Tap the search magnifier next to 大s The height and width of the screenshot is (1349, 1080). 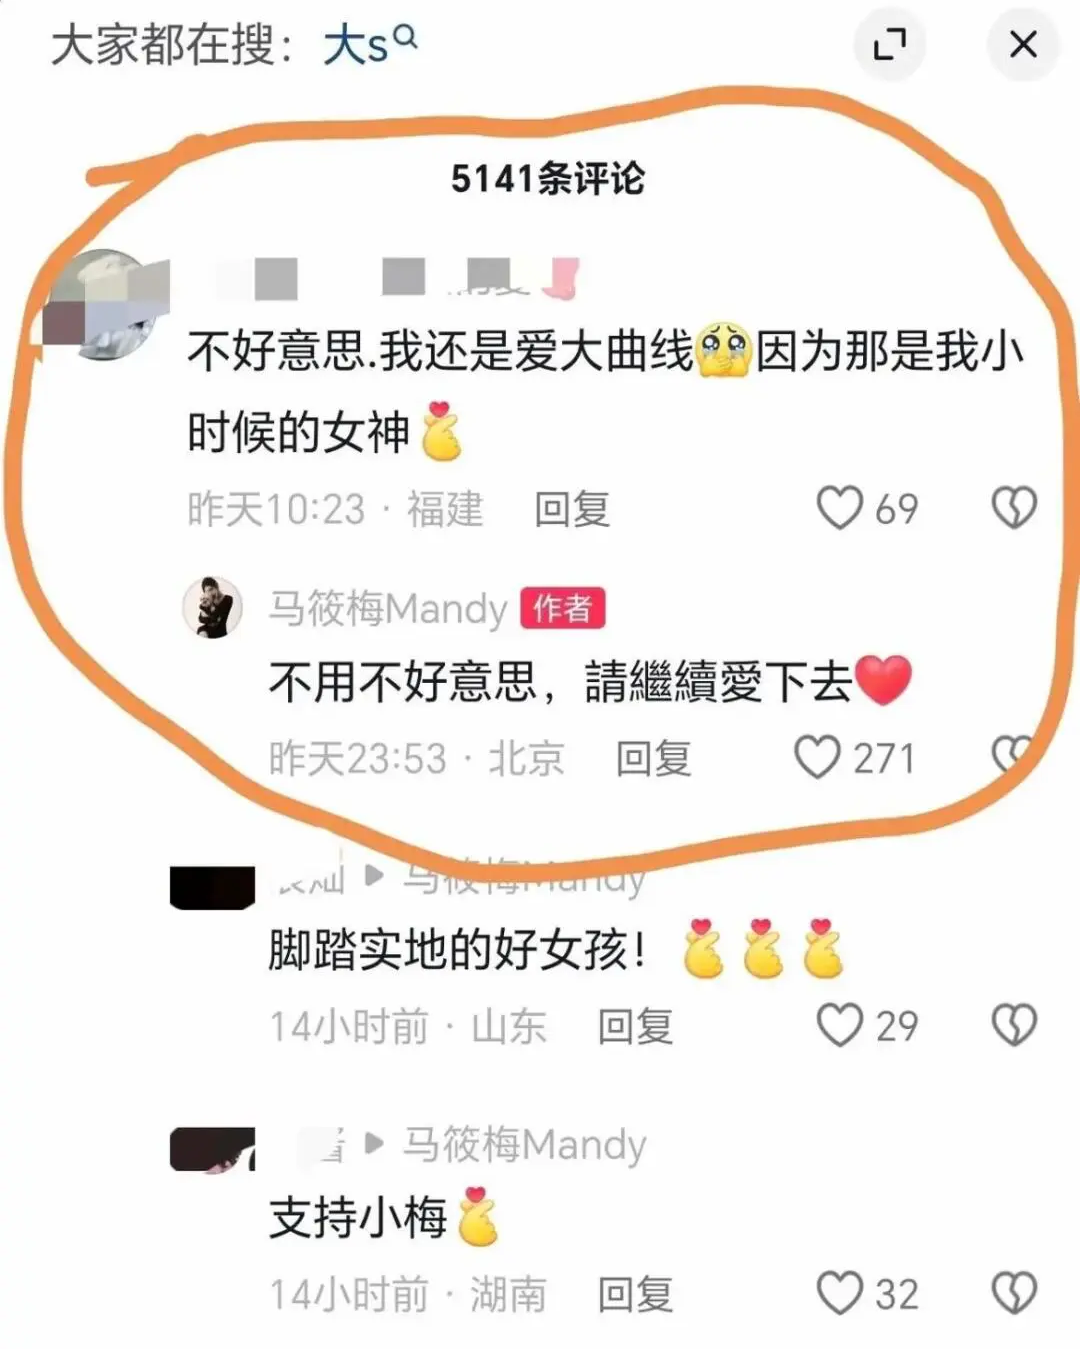coord(405,37)
